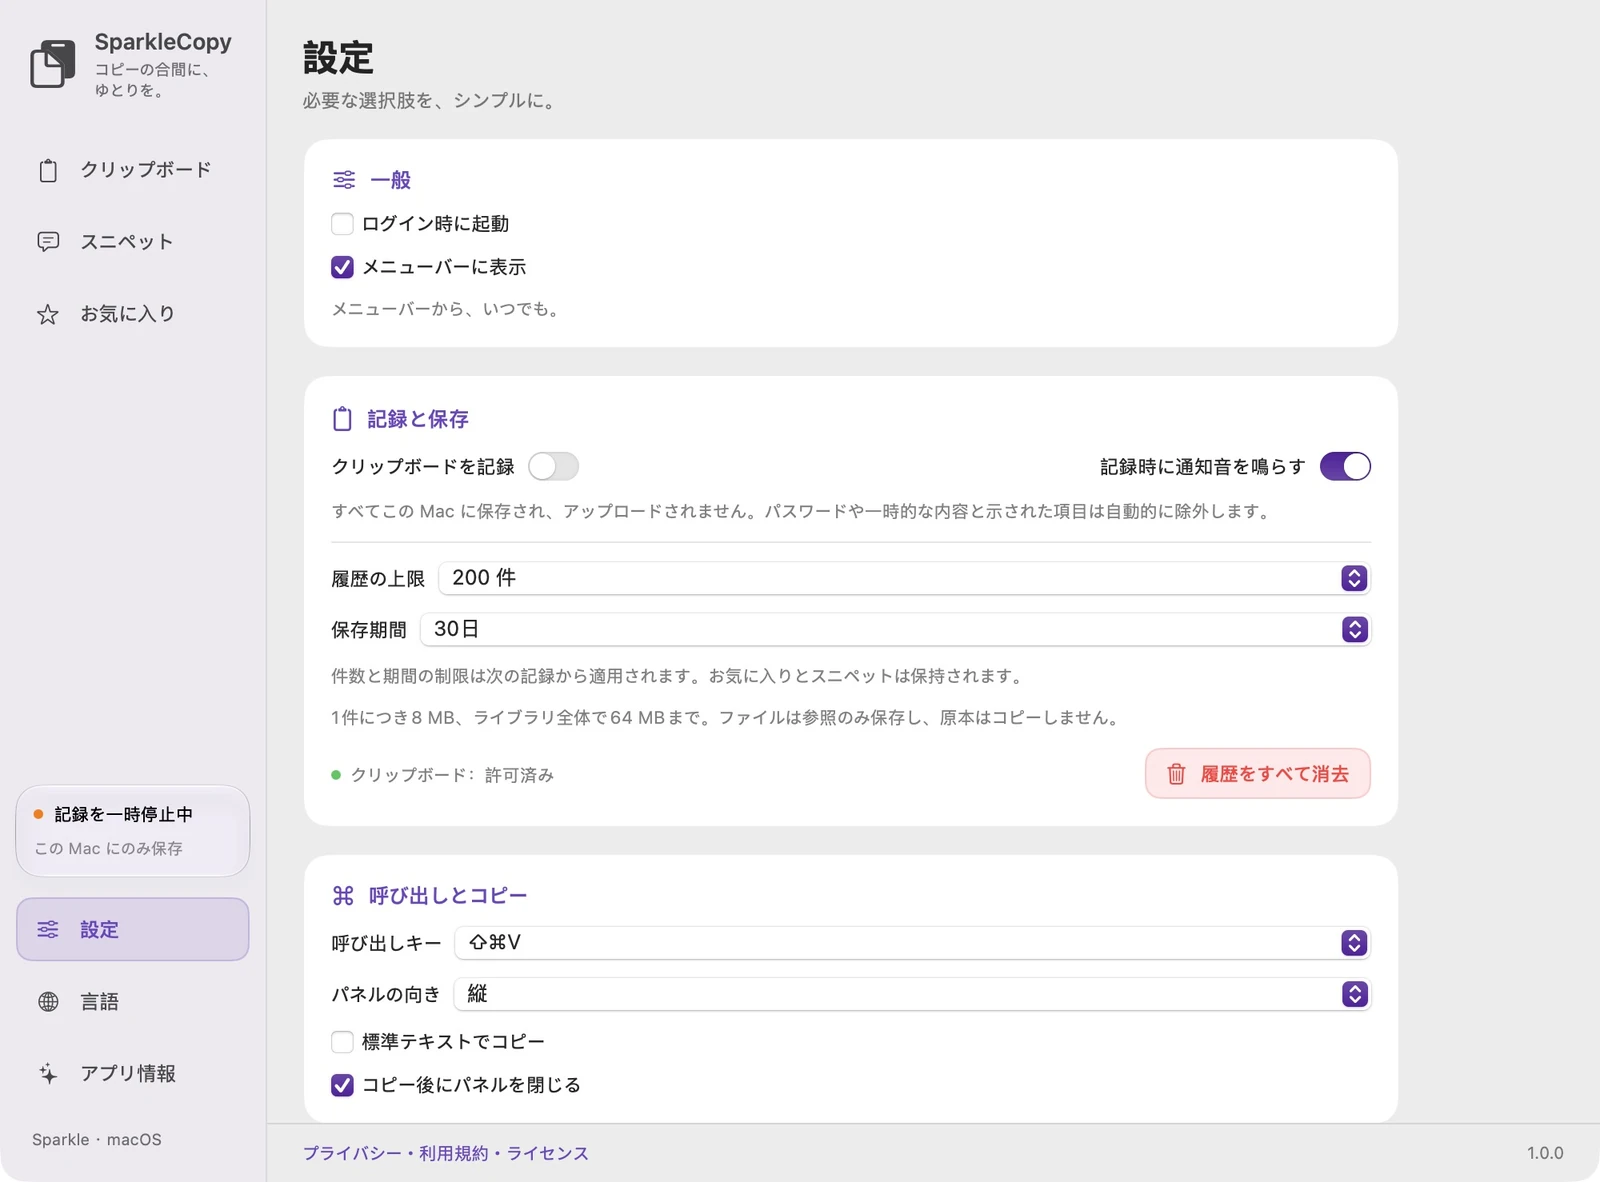Enable ログイン時に起動 checkbox
Image resolution: width=1600 pixels, height=1182 pixels.
(342, 224)
